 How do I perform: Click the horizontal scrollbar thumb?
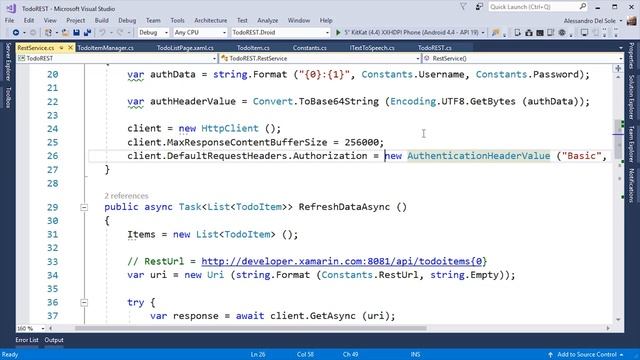(x=251, y=328)
